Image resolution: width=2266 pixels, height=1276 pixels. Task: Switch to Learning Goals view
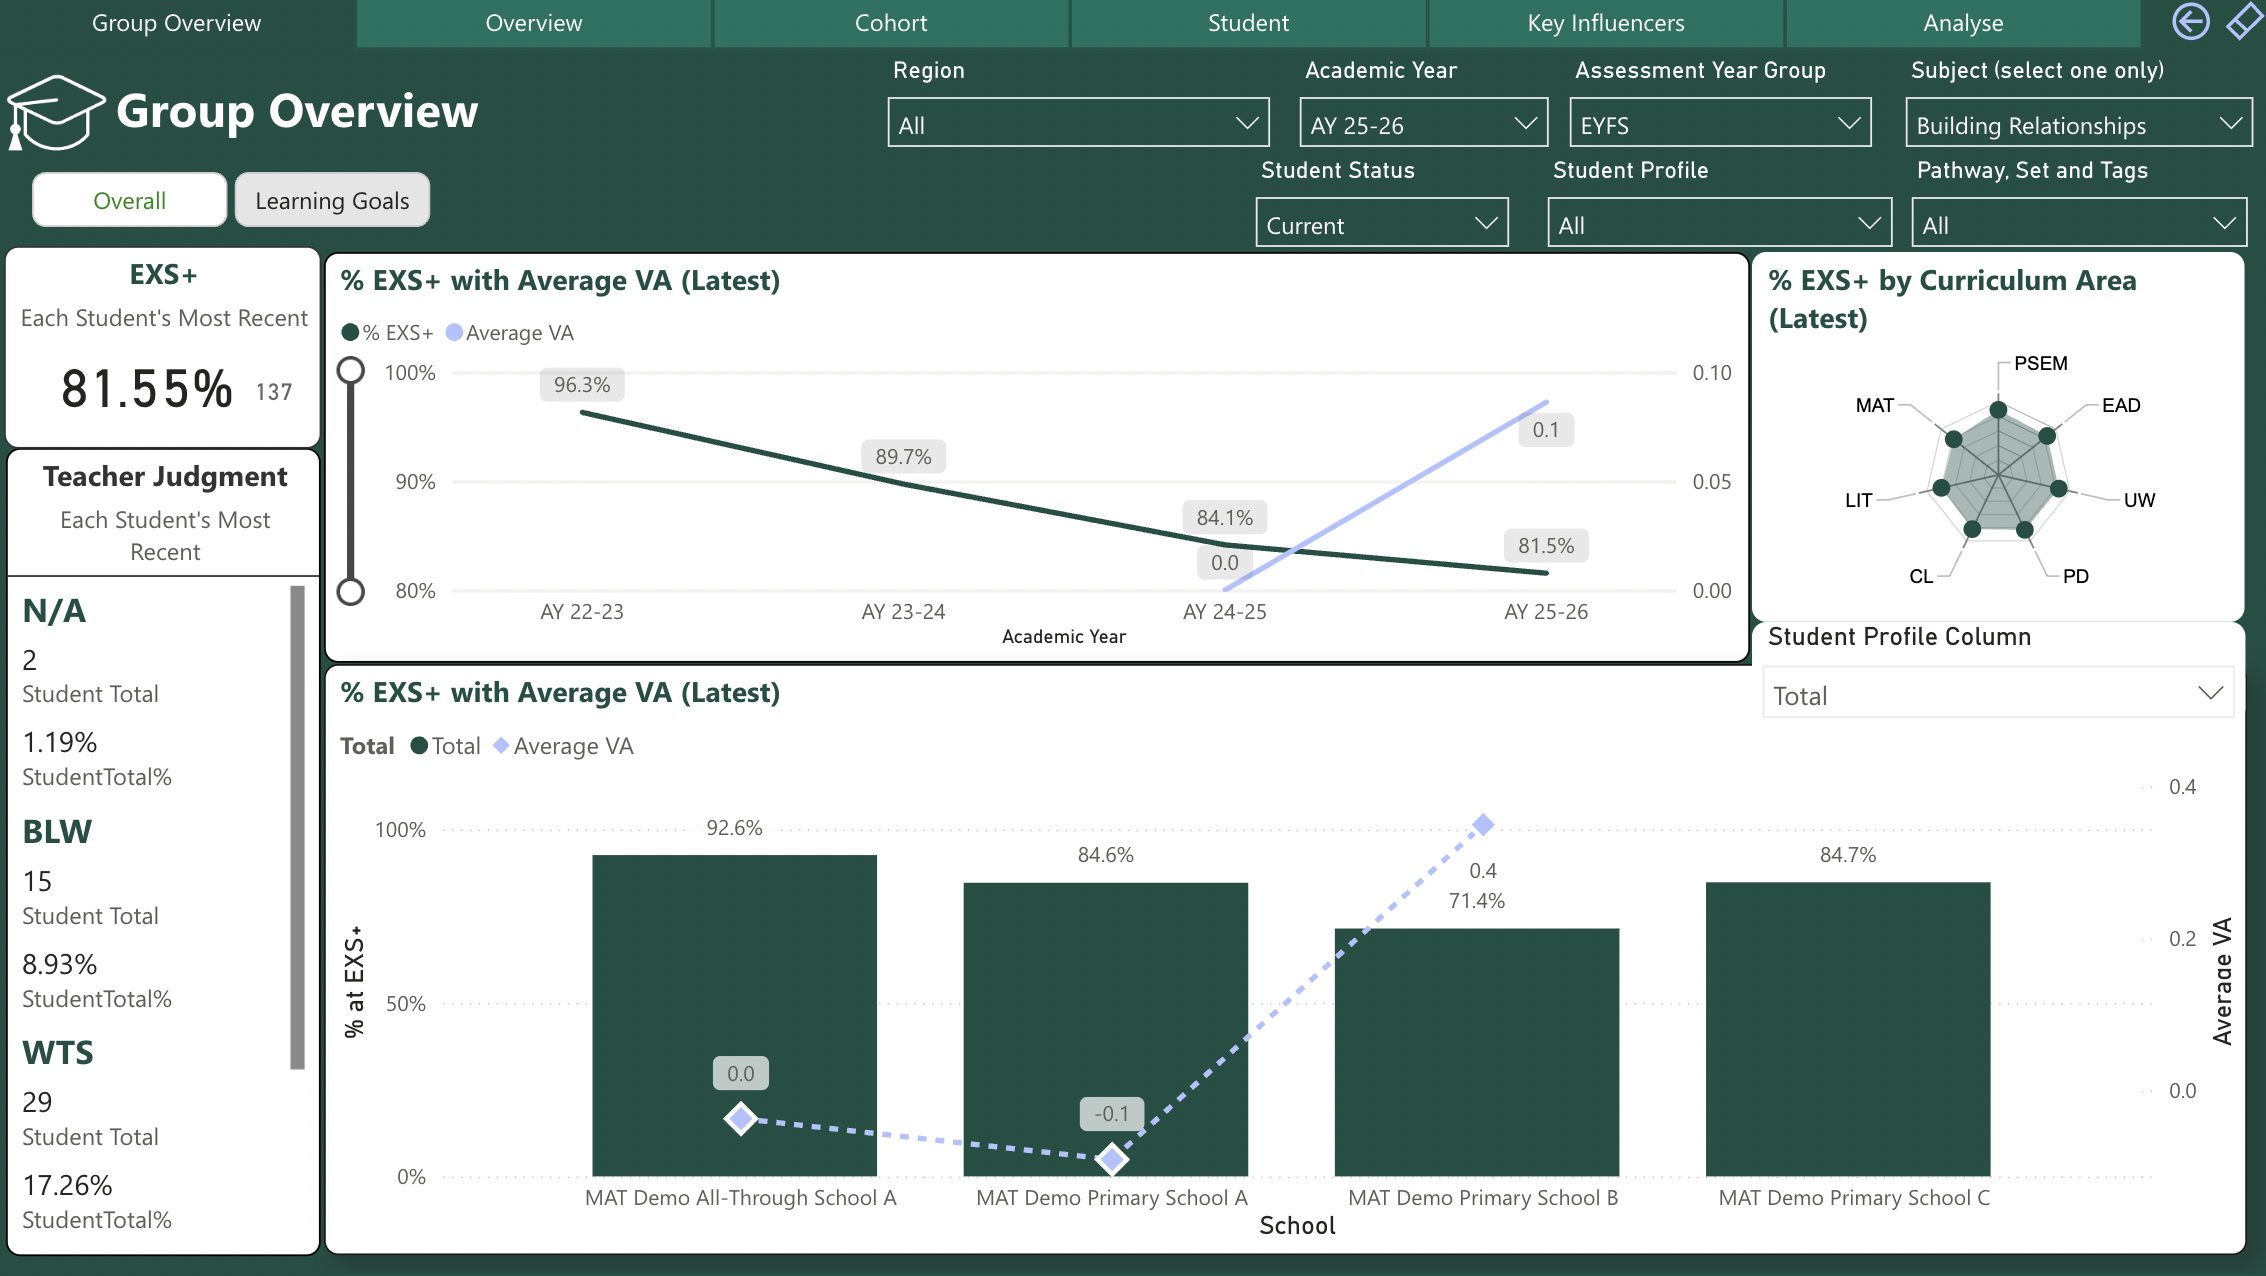click(x=332, y=200)
